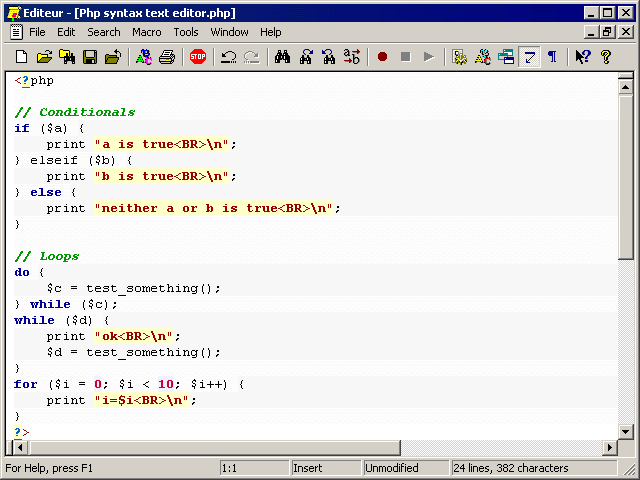Toggle word wrap with the pressed Z-arrow button
The image size is (640, 480).
529,57
